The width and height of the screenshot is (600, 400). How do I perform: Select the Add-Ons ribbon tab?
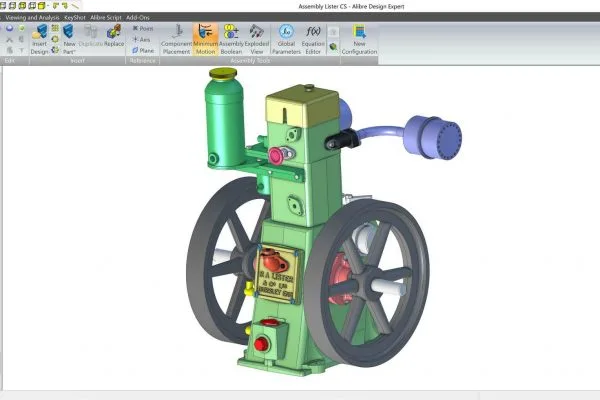138,18
